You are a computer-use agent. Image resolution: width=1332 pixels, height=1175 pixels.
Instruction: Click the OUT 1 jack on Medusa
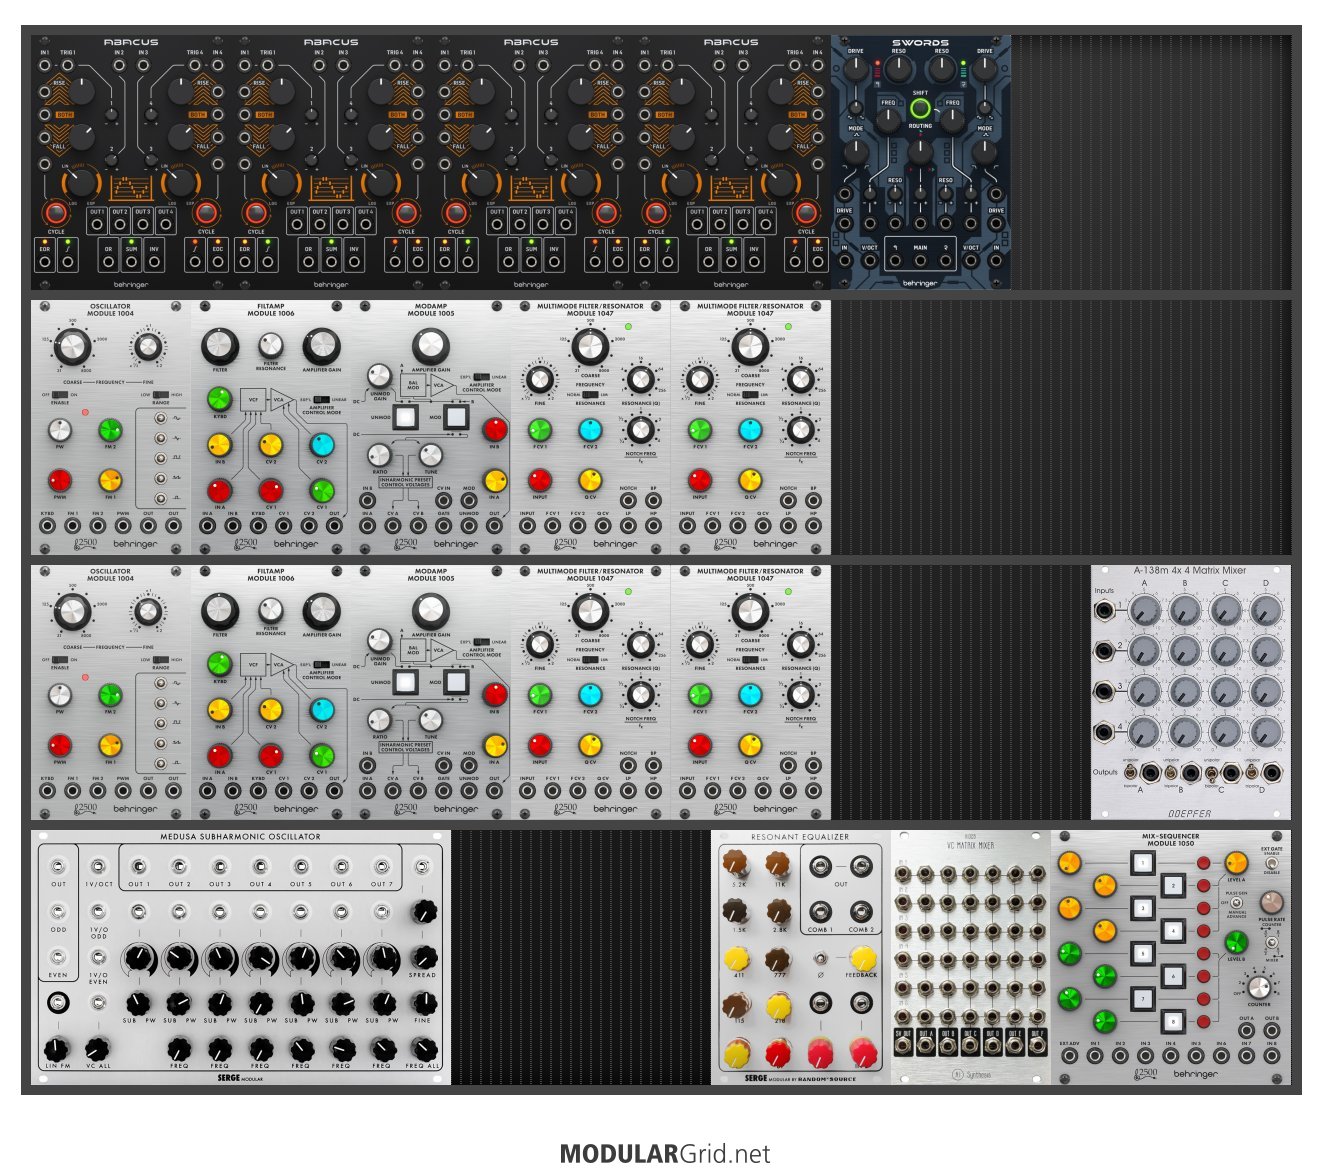tap(139, 866)
